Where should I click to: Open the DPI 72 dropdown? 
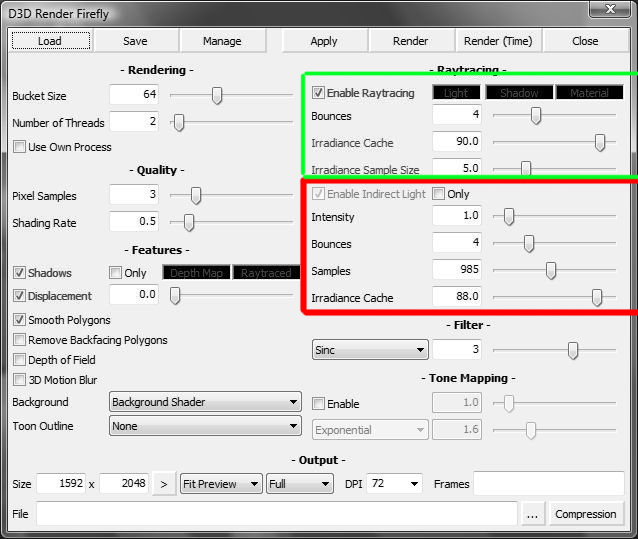click(394, 484)
